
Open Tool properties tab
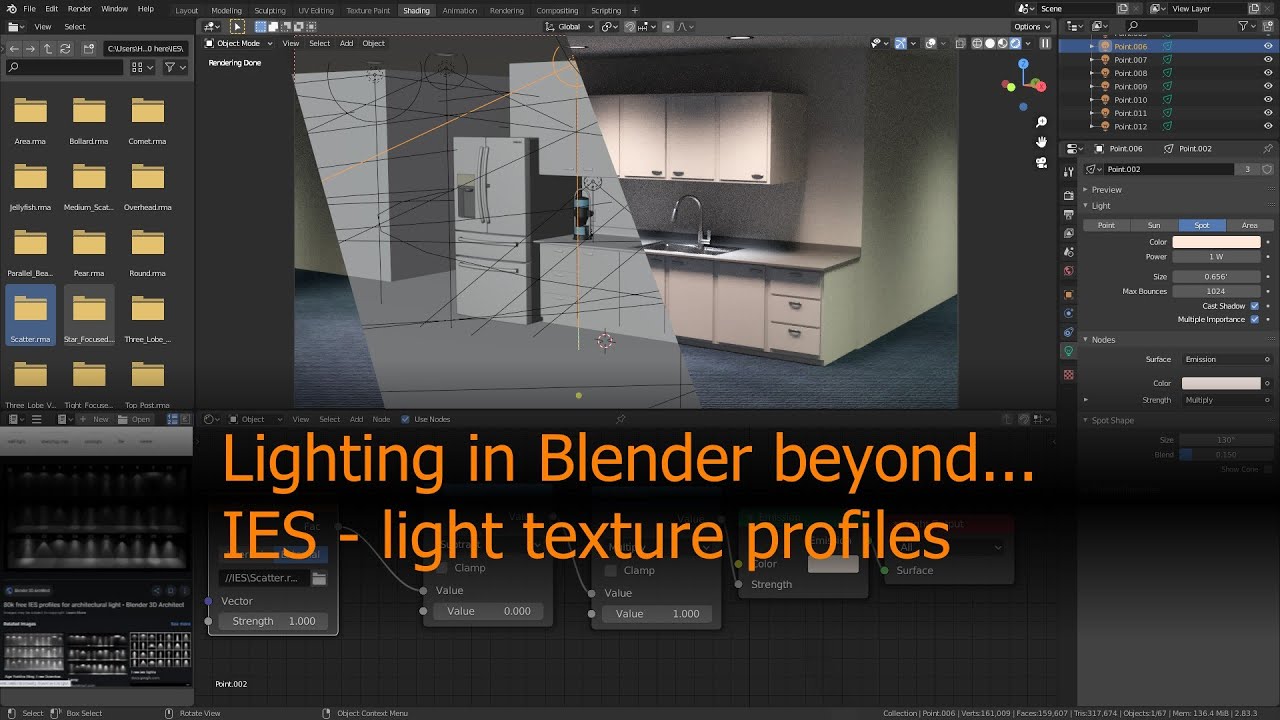1068,173
